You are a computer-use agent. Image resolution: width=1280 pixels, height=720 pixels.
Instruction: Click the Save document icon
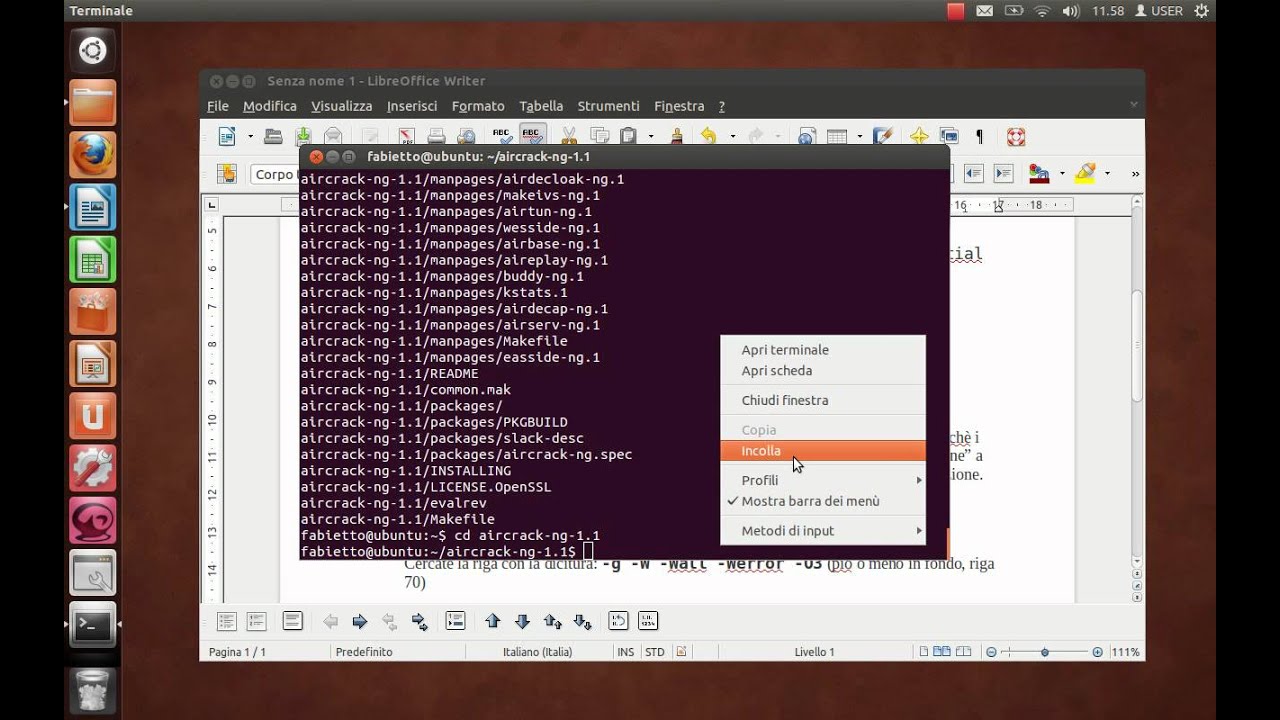coord(303,136)
